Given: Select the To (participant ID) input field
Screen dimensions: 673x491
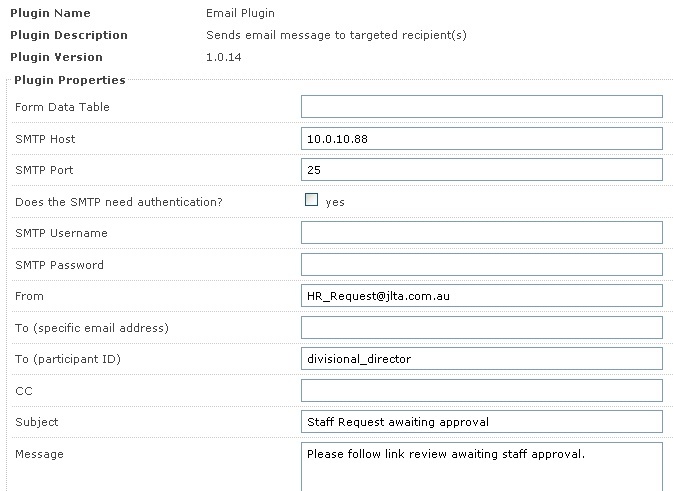Looking at the screenshot, I should tap(481, 359).
